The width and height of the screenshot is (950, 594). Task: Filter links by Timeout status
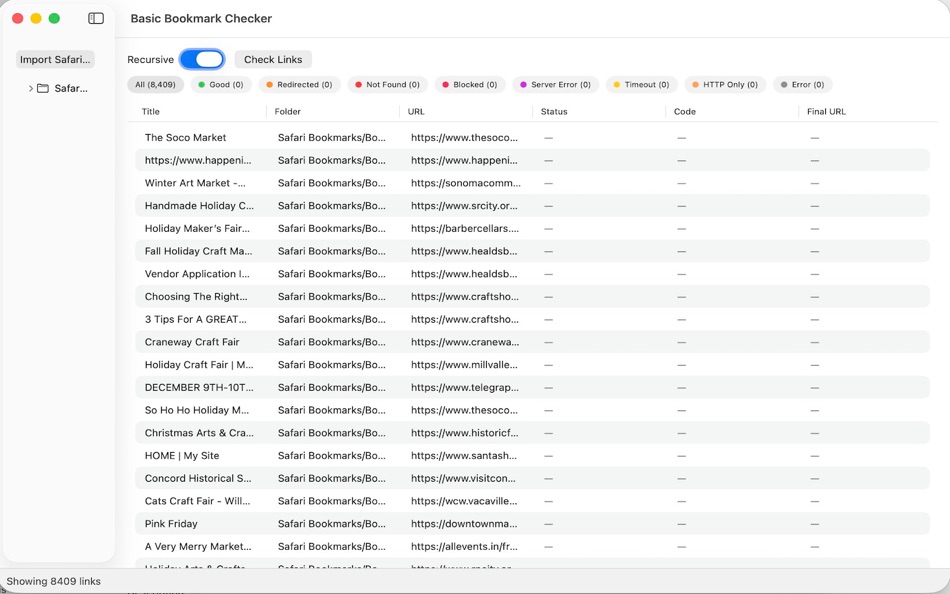(640, 84)
